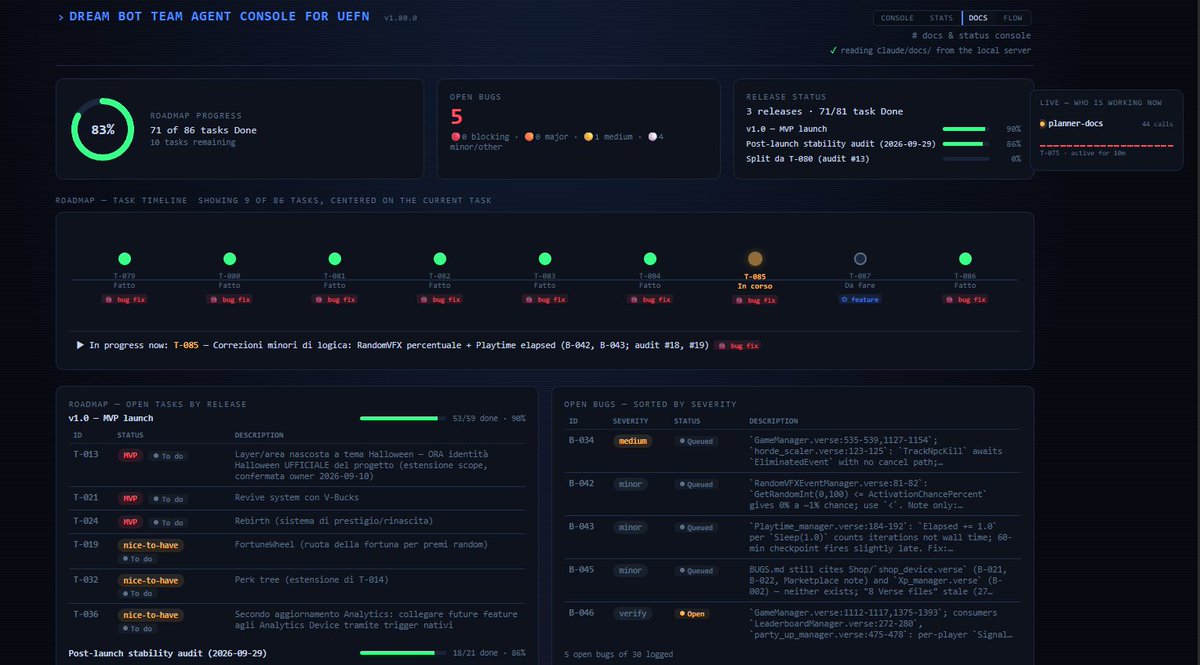Click the orange status dot beside planner-docs

coord(1043,124)
